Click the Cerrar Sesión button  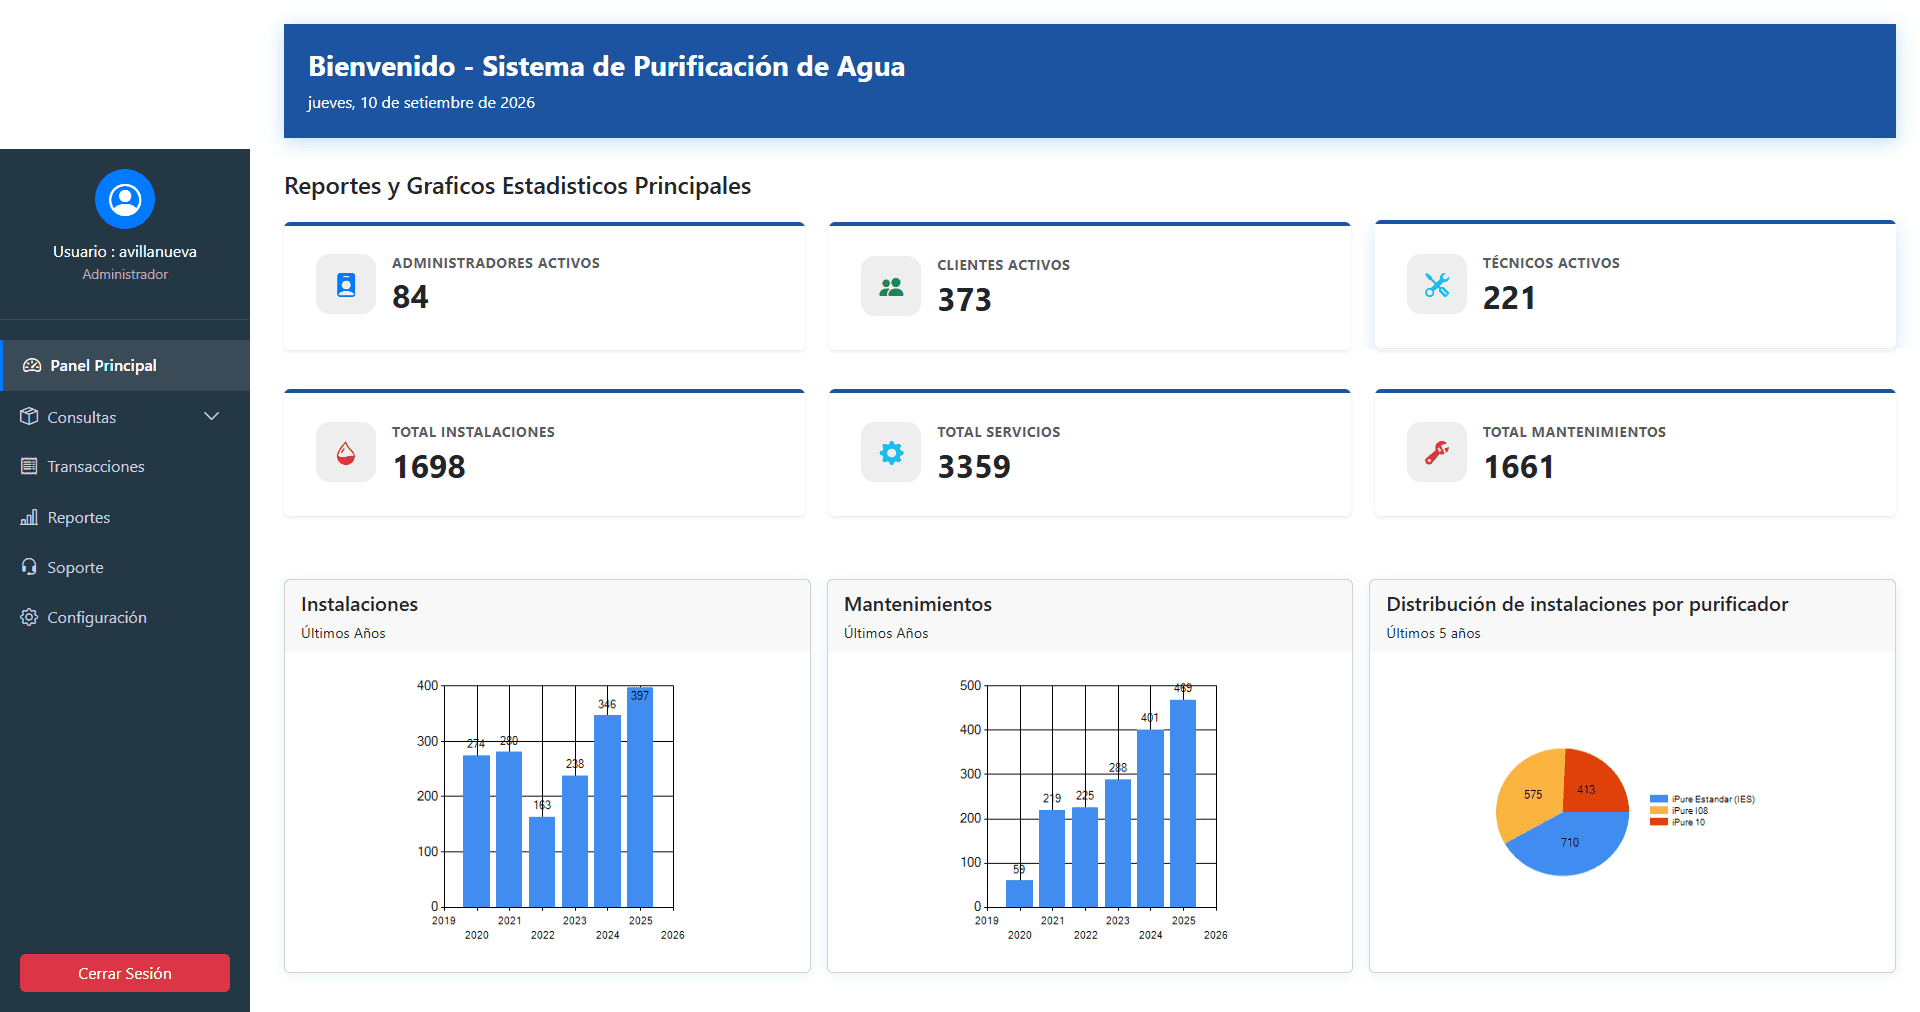click(125, 973)
